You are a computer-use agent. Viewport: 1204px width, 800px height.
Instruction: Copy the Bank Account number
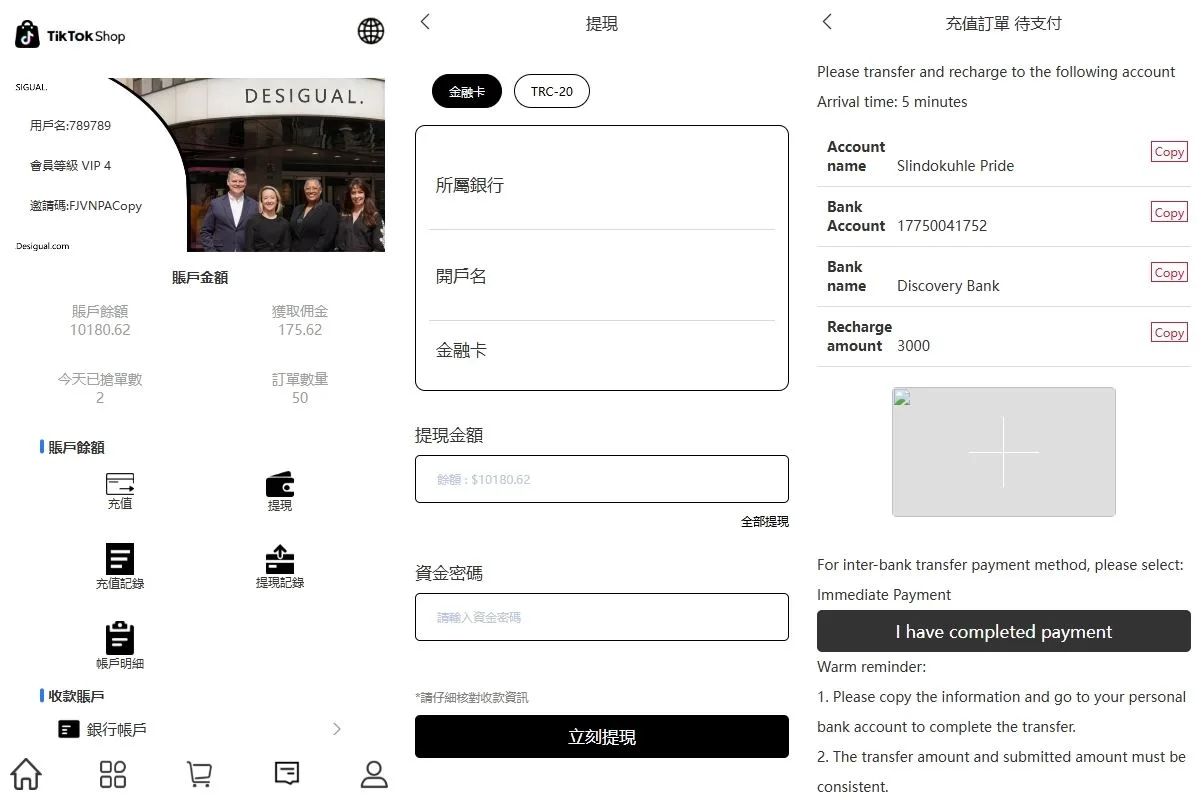[x=1169, y=213]
